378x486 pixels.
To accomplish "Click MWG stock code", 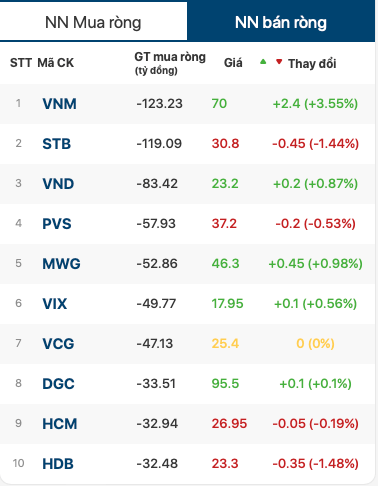I will tap(62, 264).
